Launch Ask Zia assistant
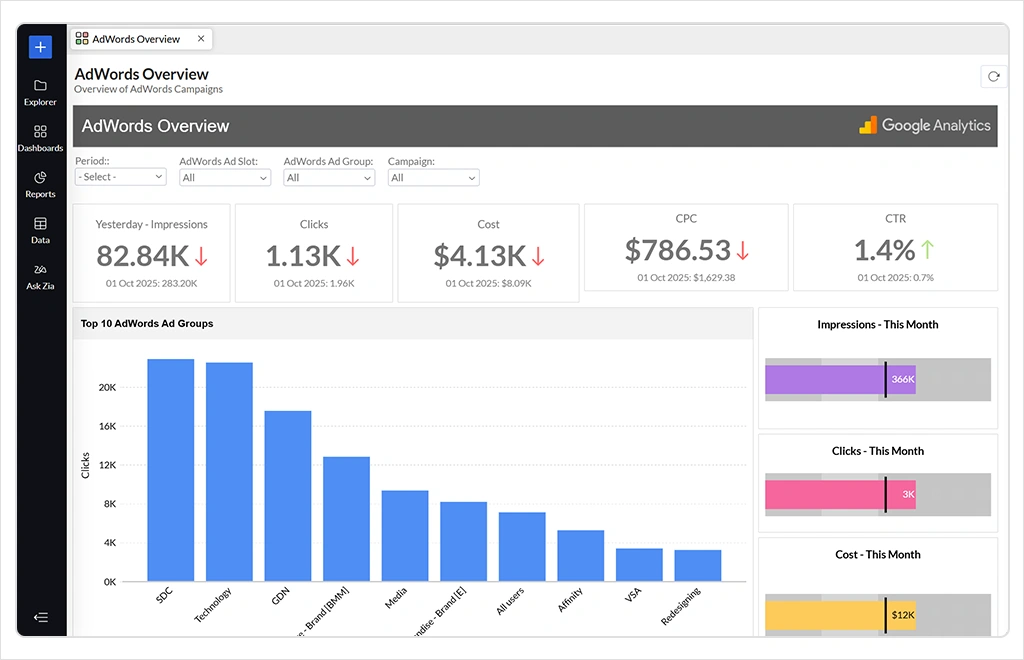Image resolution: width=1024 pixels, height=660 pixels. [40, 270]
